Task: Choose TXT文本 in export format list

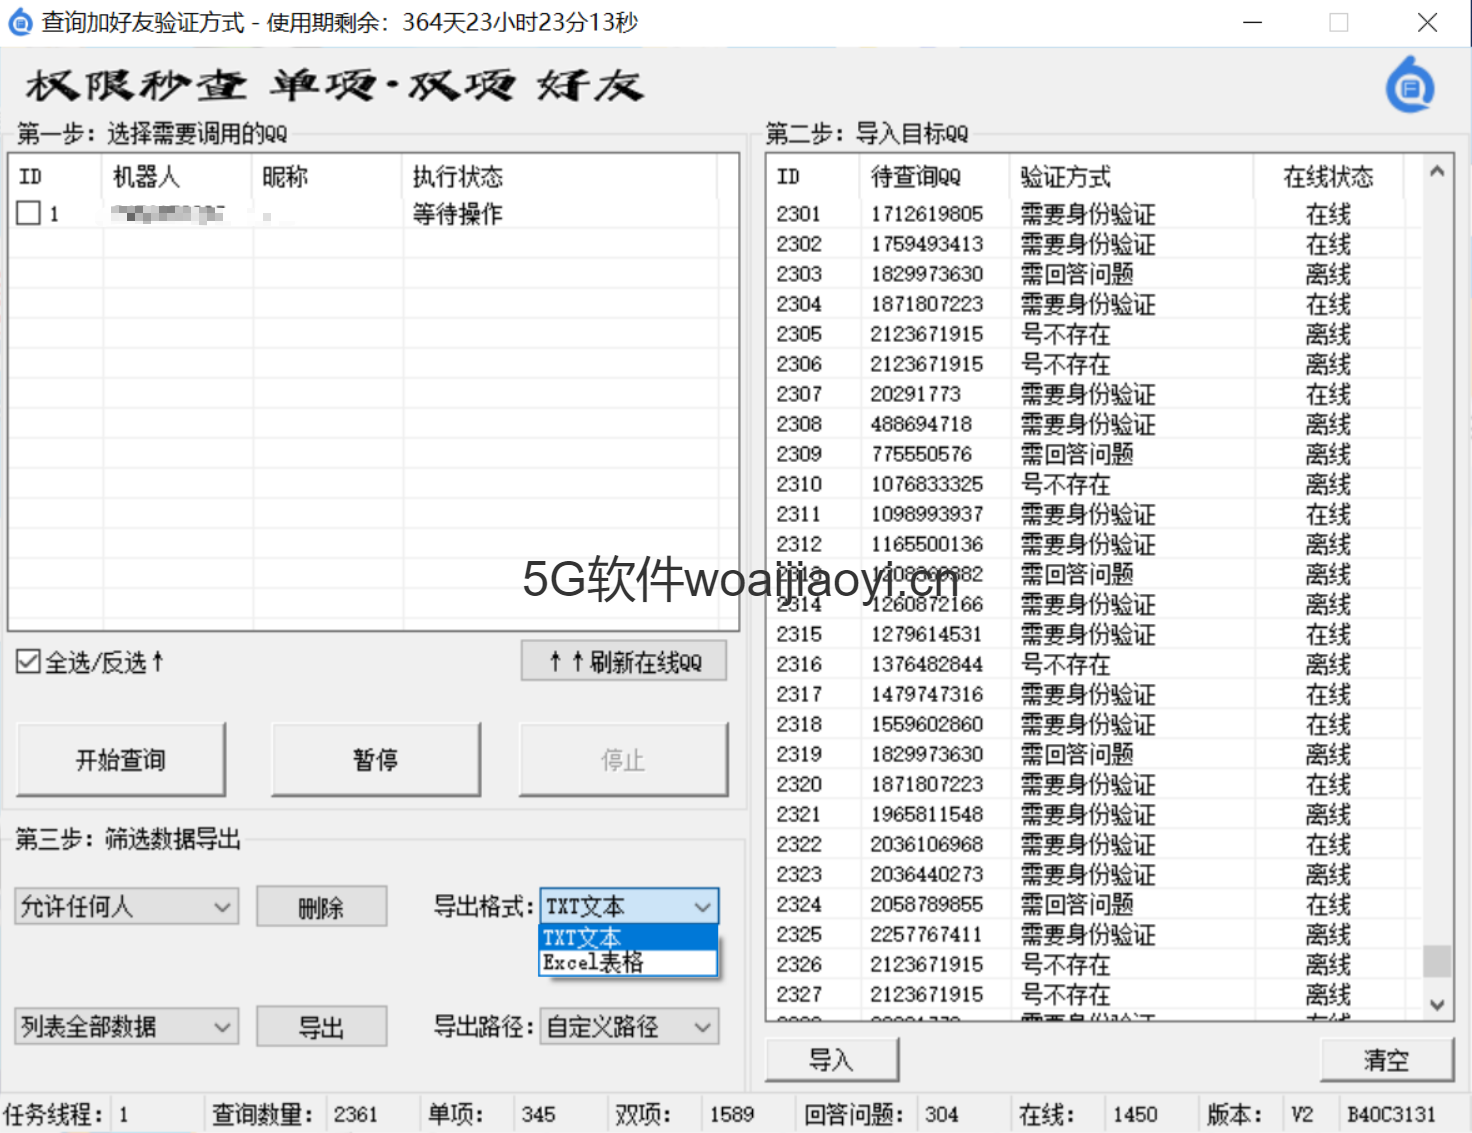Action: click(628, 938)
